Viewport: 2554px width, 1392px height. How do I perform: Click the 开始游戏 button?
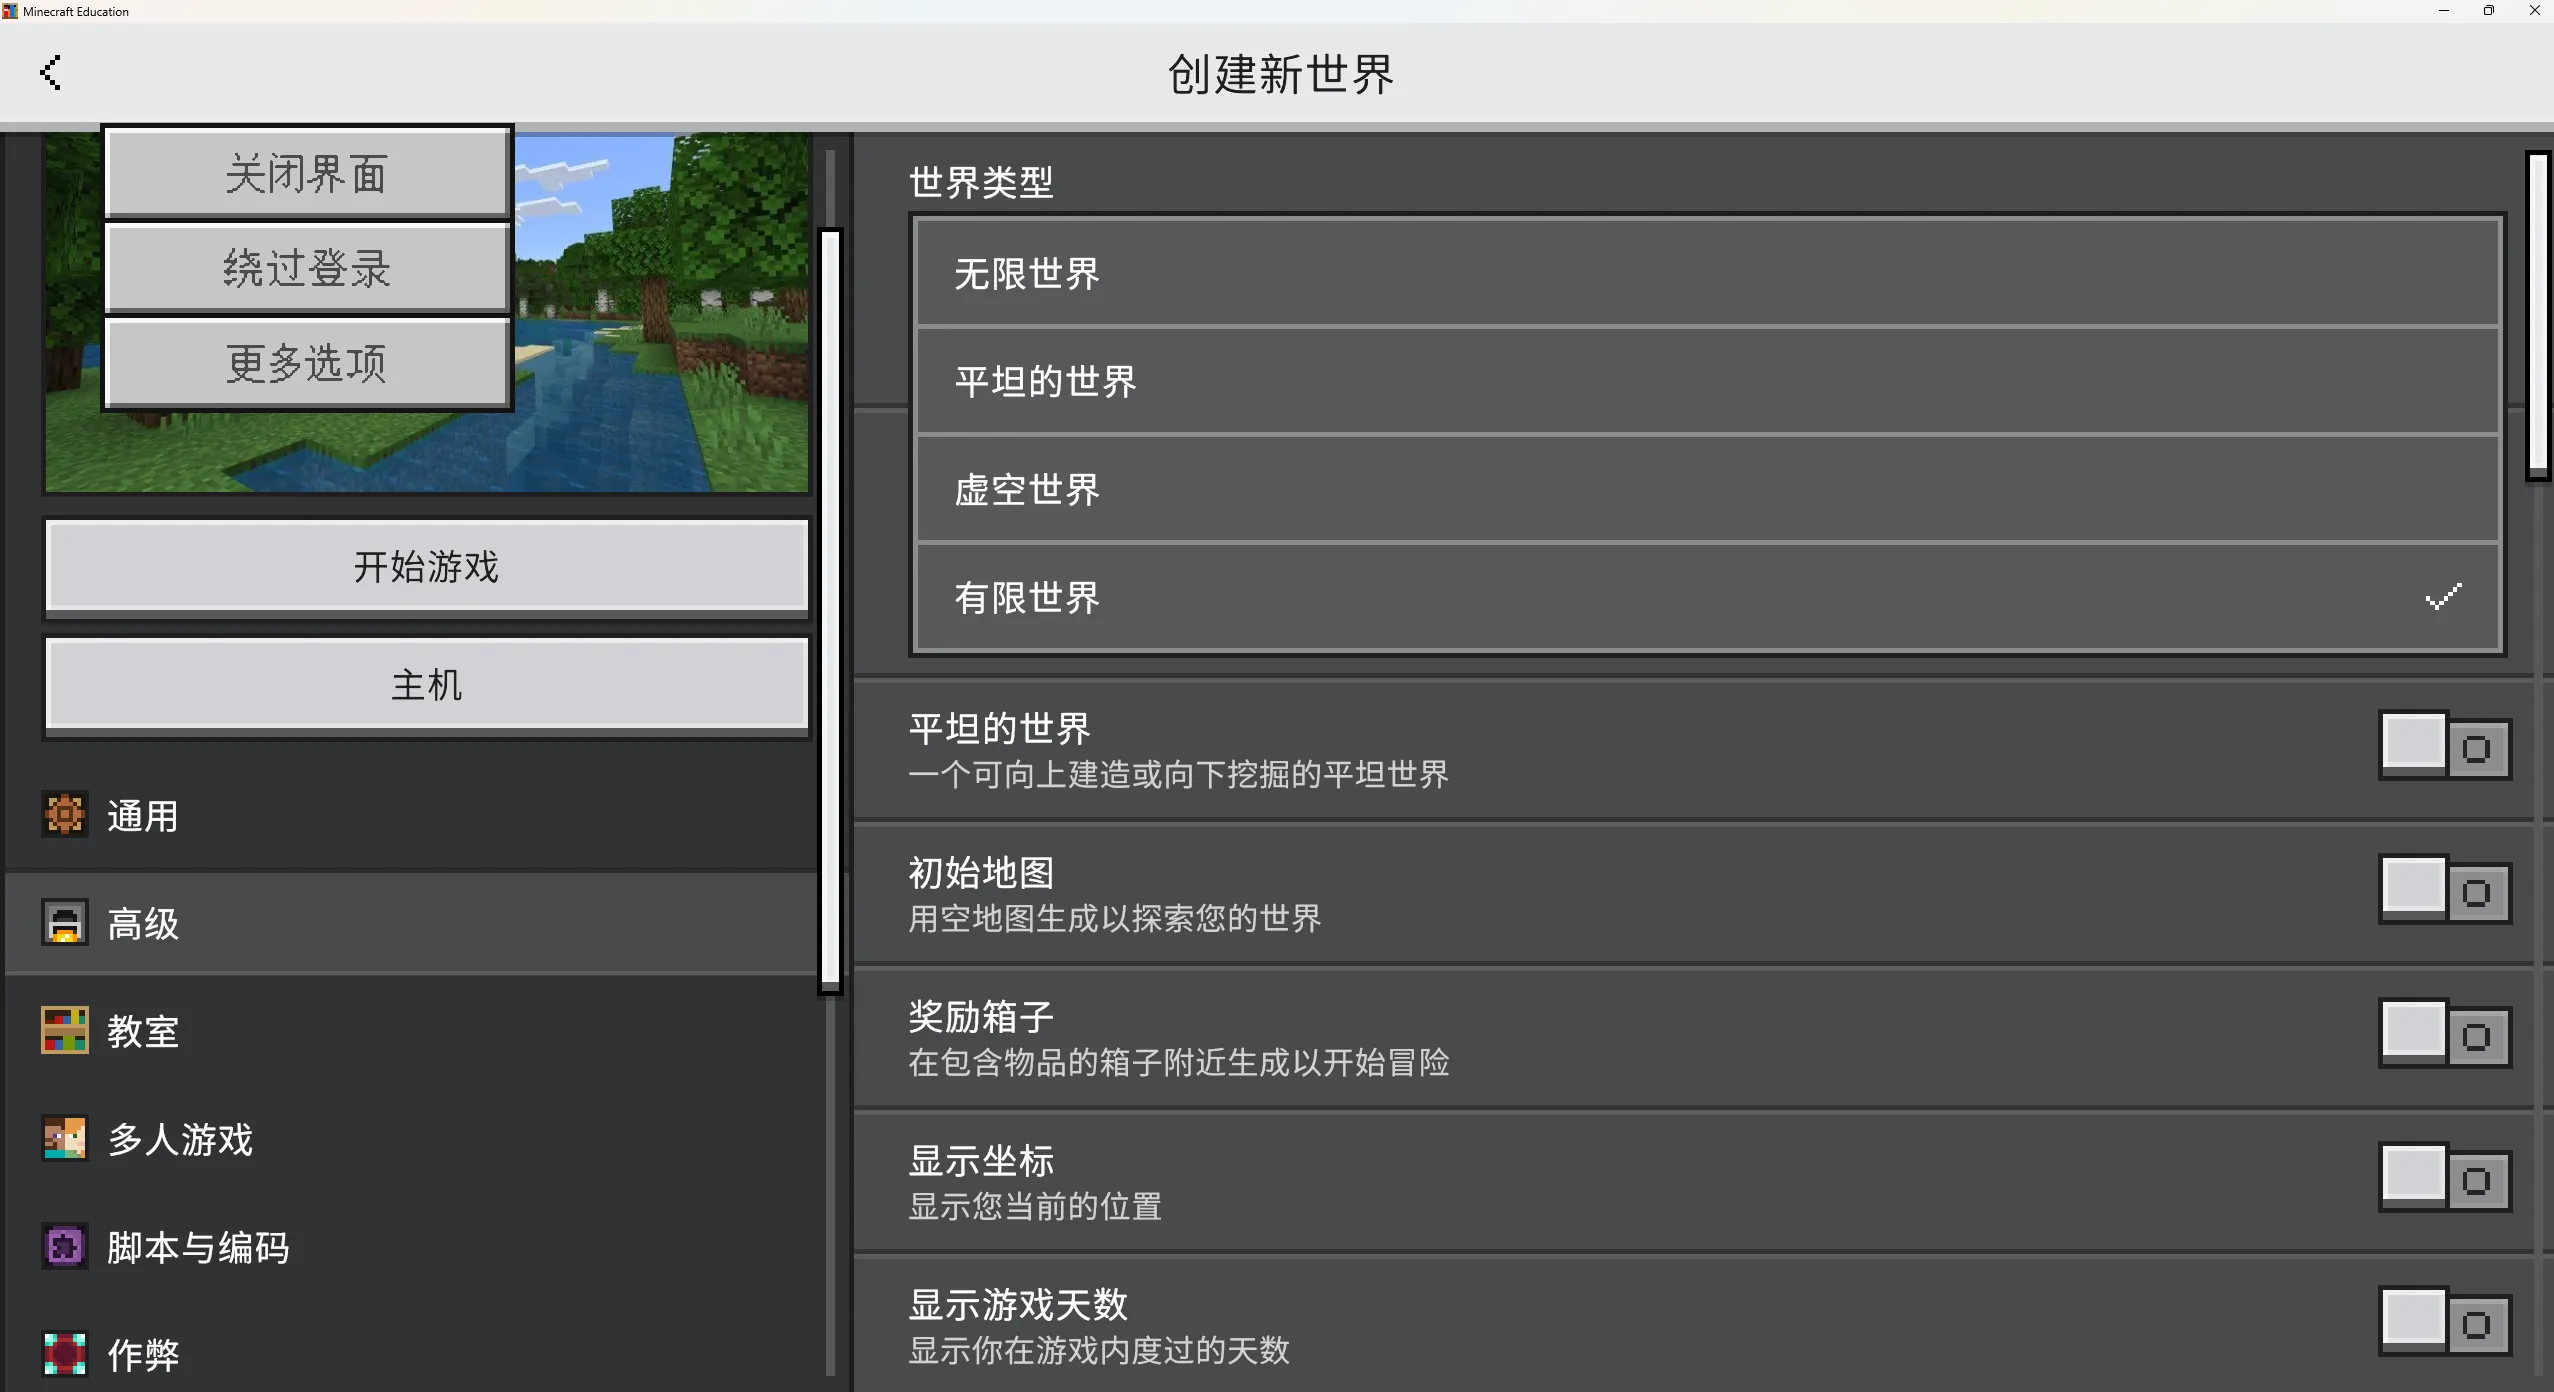[x=427, y=566]
